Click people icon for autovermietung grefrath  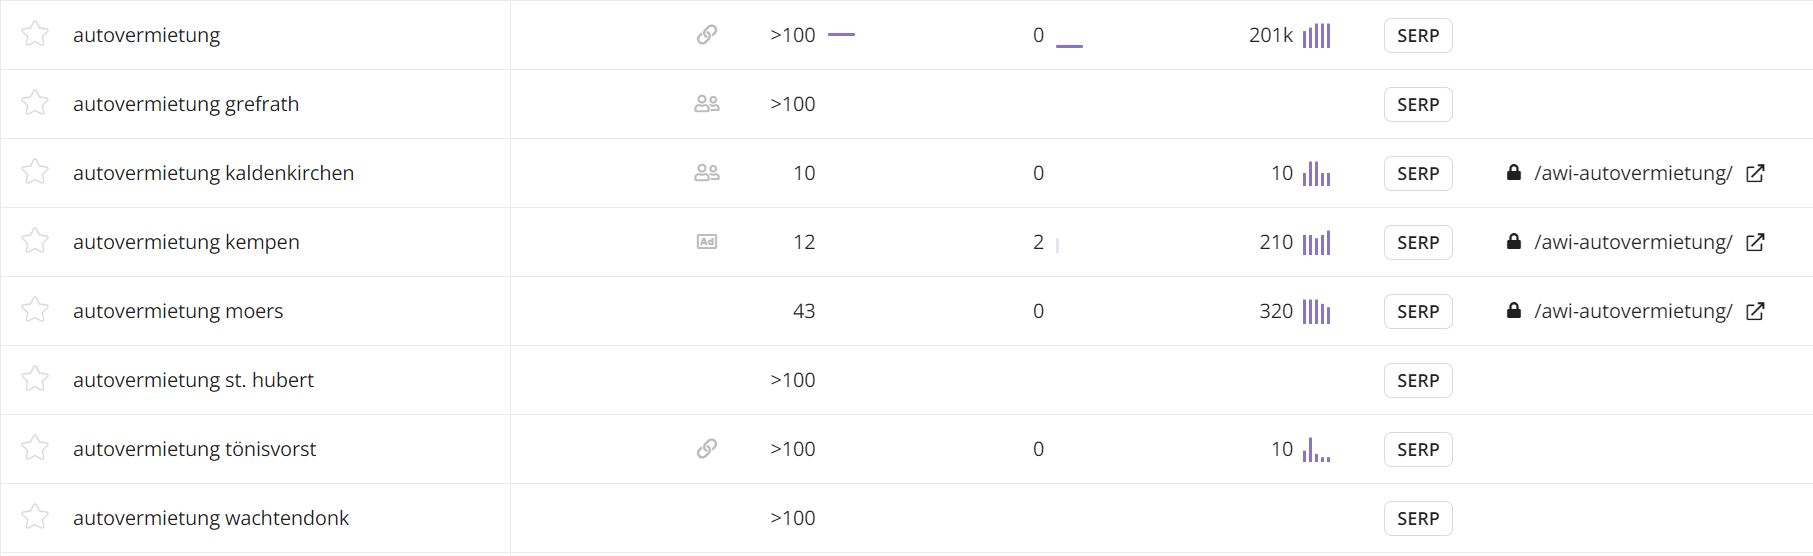tap(707, 103)
